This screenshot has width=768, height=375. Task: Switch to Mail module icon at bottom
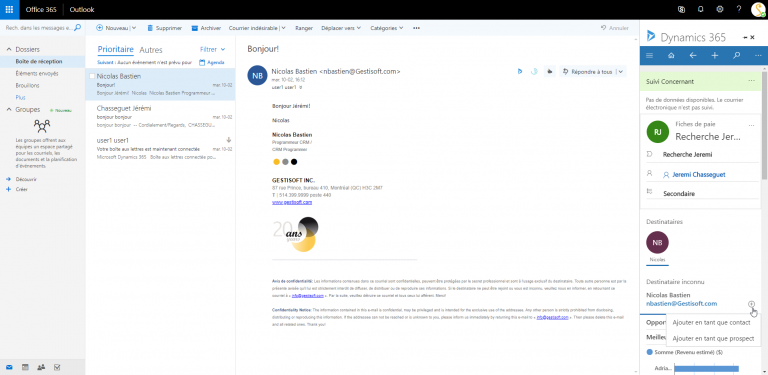click(x=9, y=367)
